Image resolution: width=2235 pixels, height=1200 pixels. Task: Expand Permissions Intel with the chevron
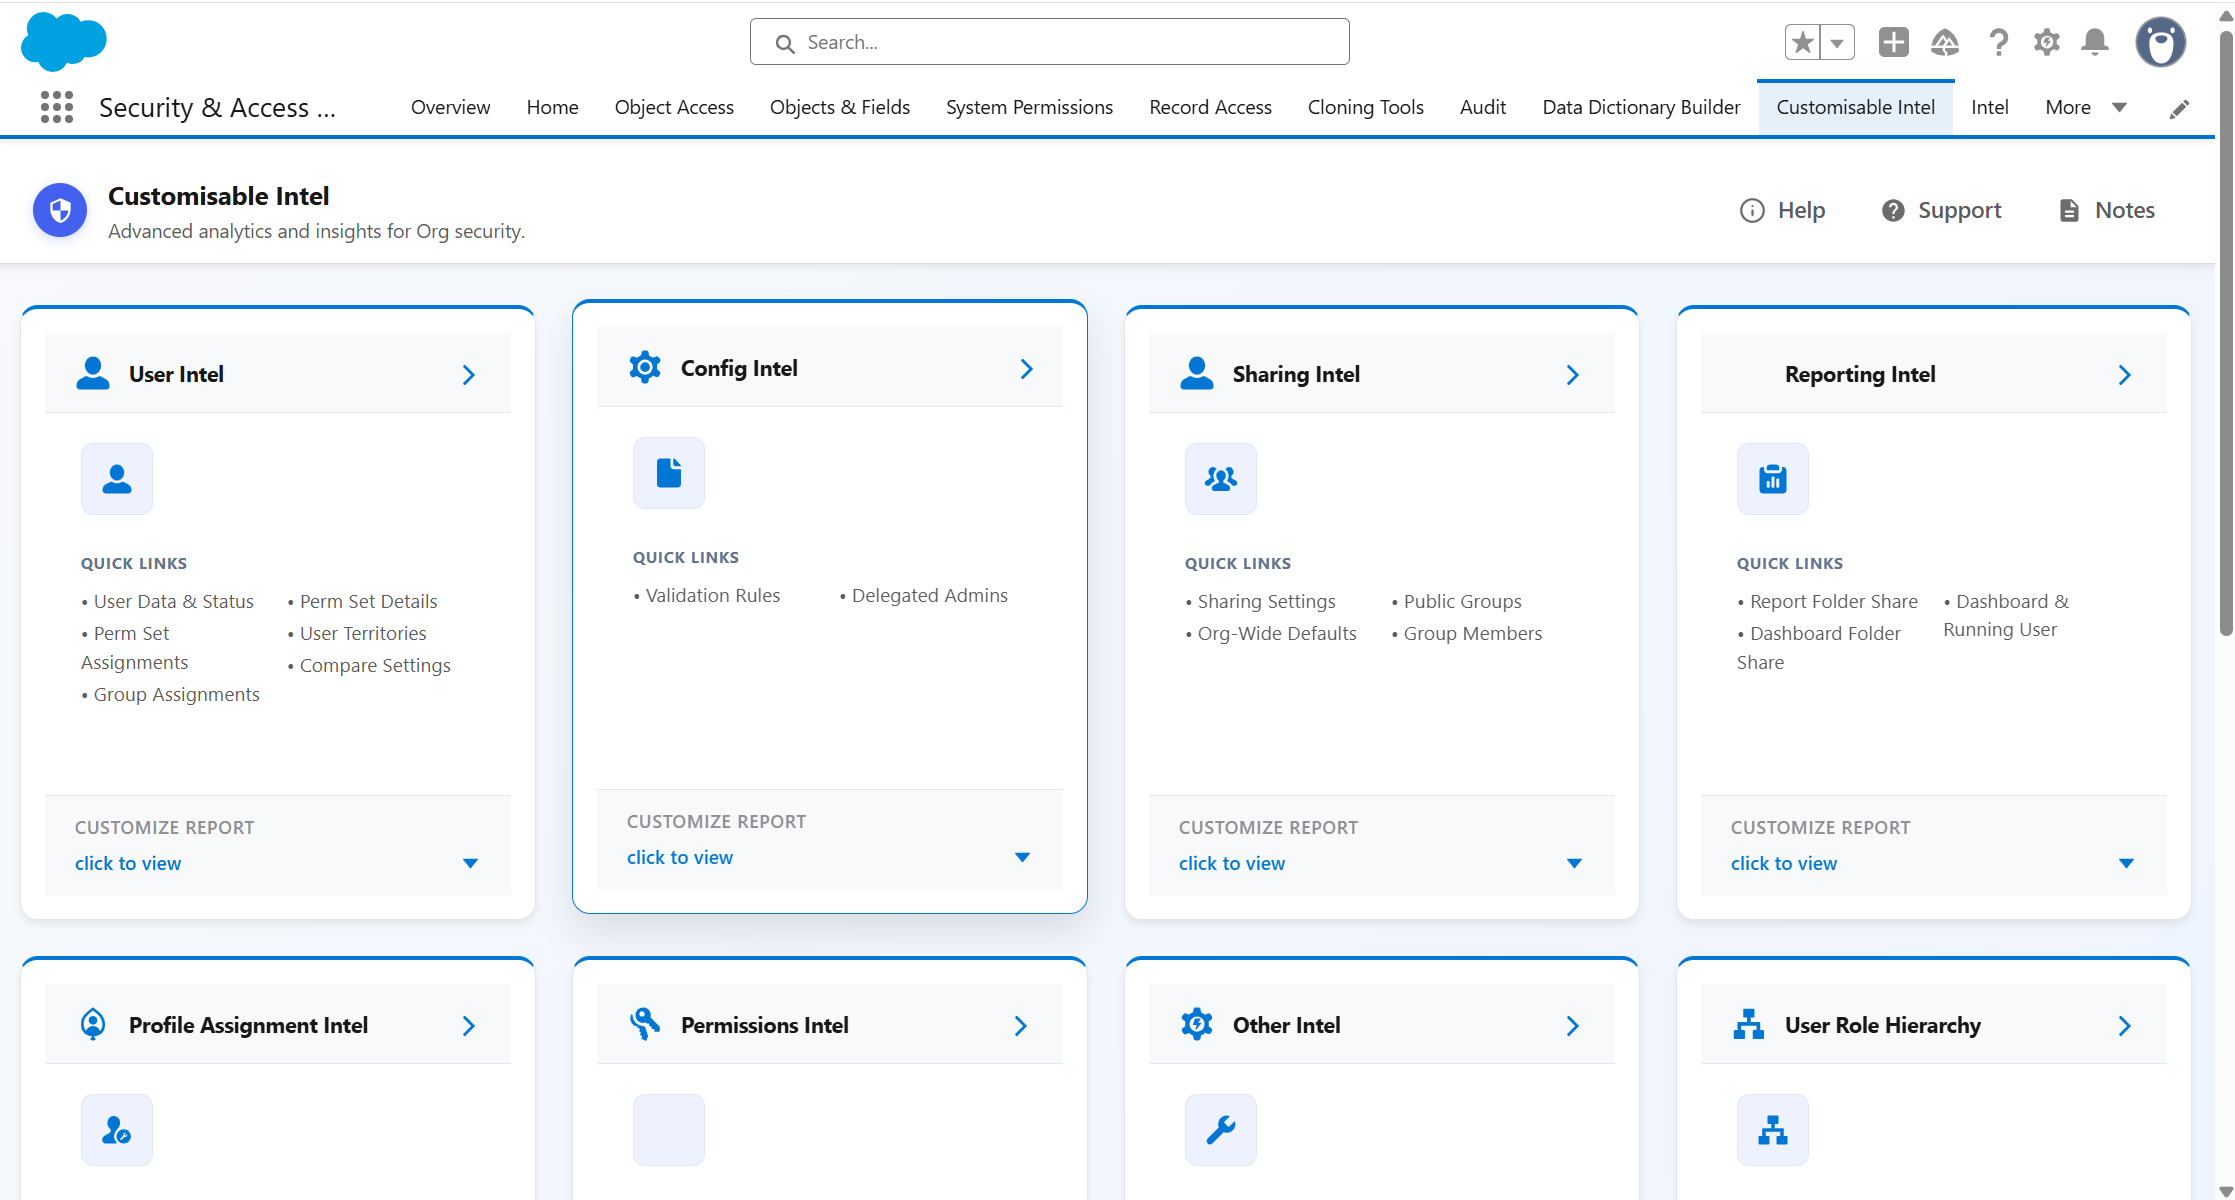coord(1021,1026)
